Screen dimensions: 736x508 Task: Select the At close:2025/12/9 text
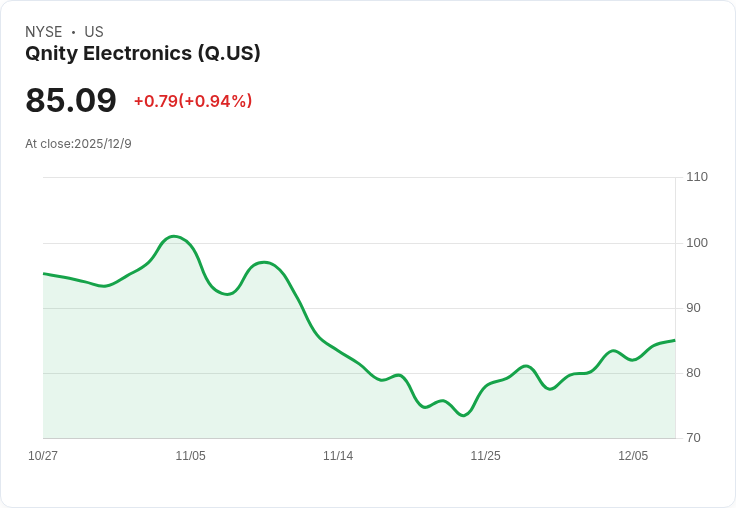coord(78,144)
